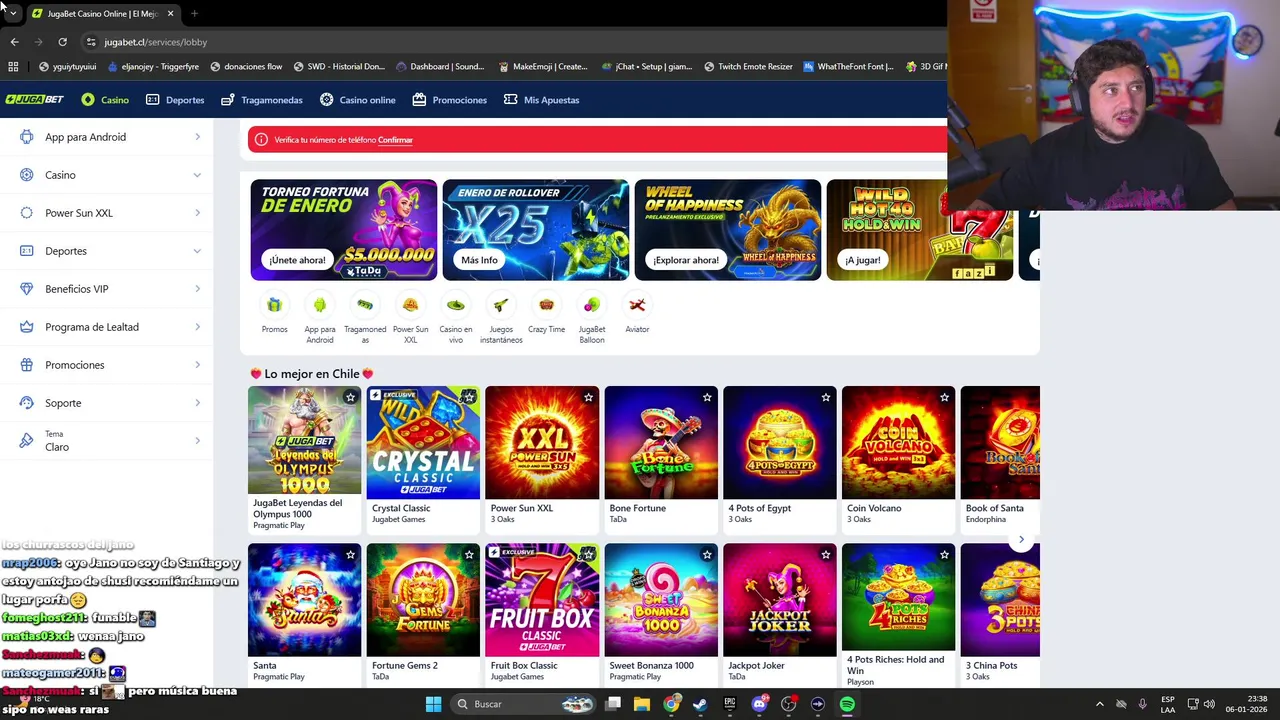Image resolution: width=1280 pixels, height=720 pixels.
Task: Open the Sweet Bonanza 1000 game thumbnail
Action: pyautogui.click(x=661, y=600)
